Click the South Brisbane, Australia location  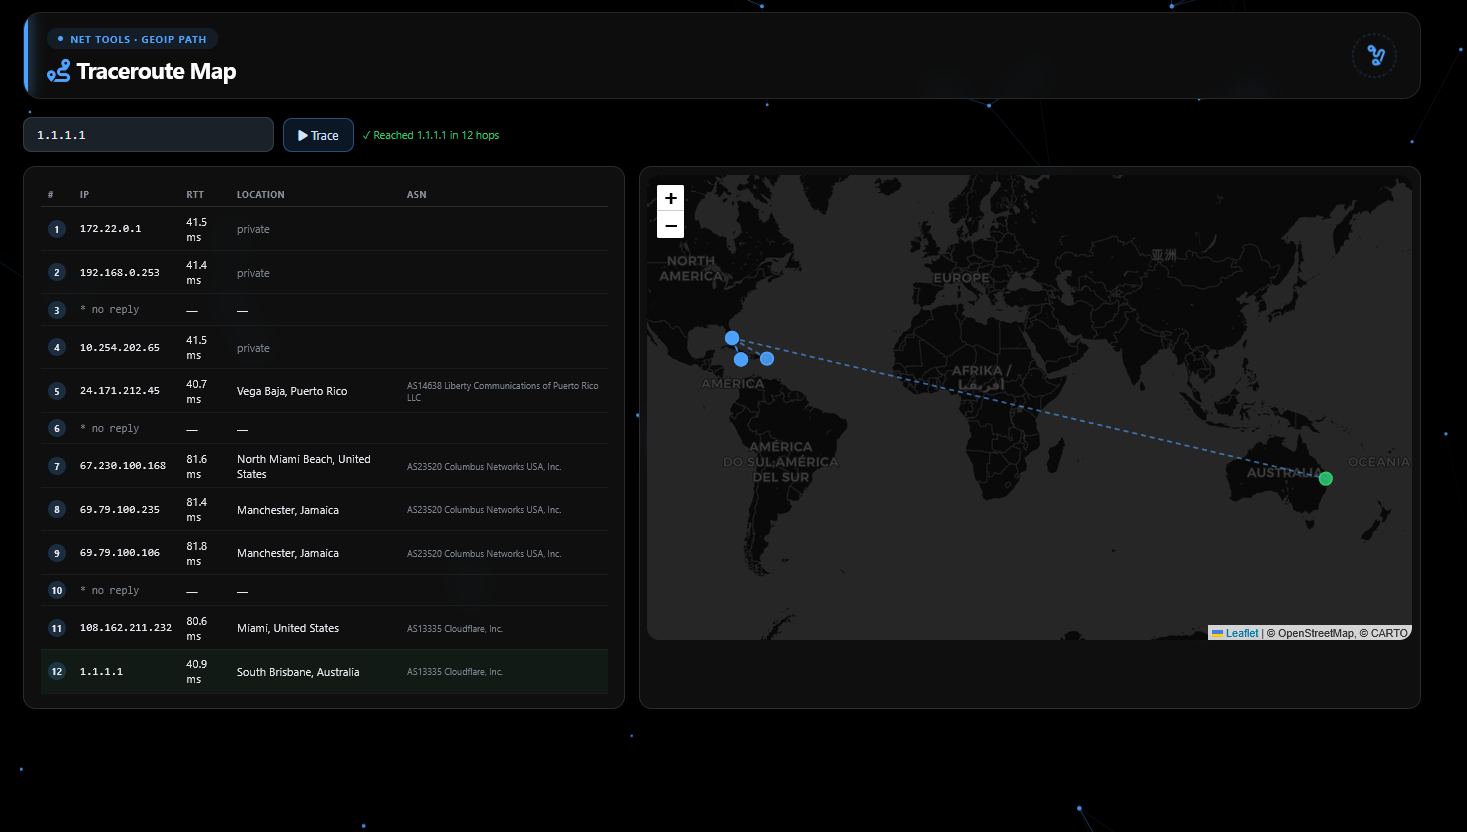click(x=298, y=672)
